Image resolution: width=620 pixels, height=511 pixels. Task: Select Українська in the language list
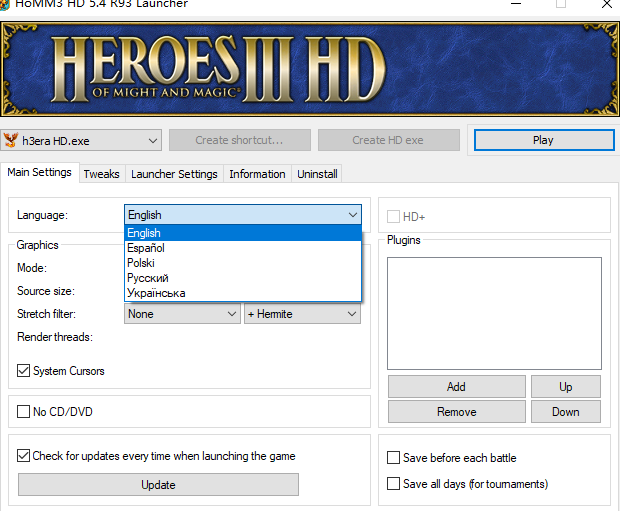click(243, 293)
